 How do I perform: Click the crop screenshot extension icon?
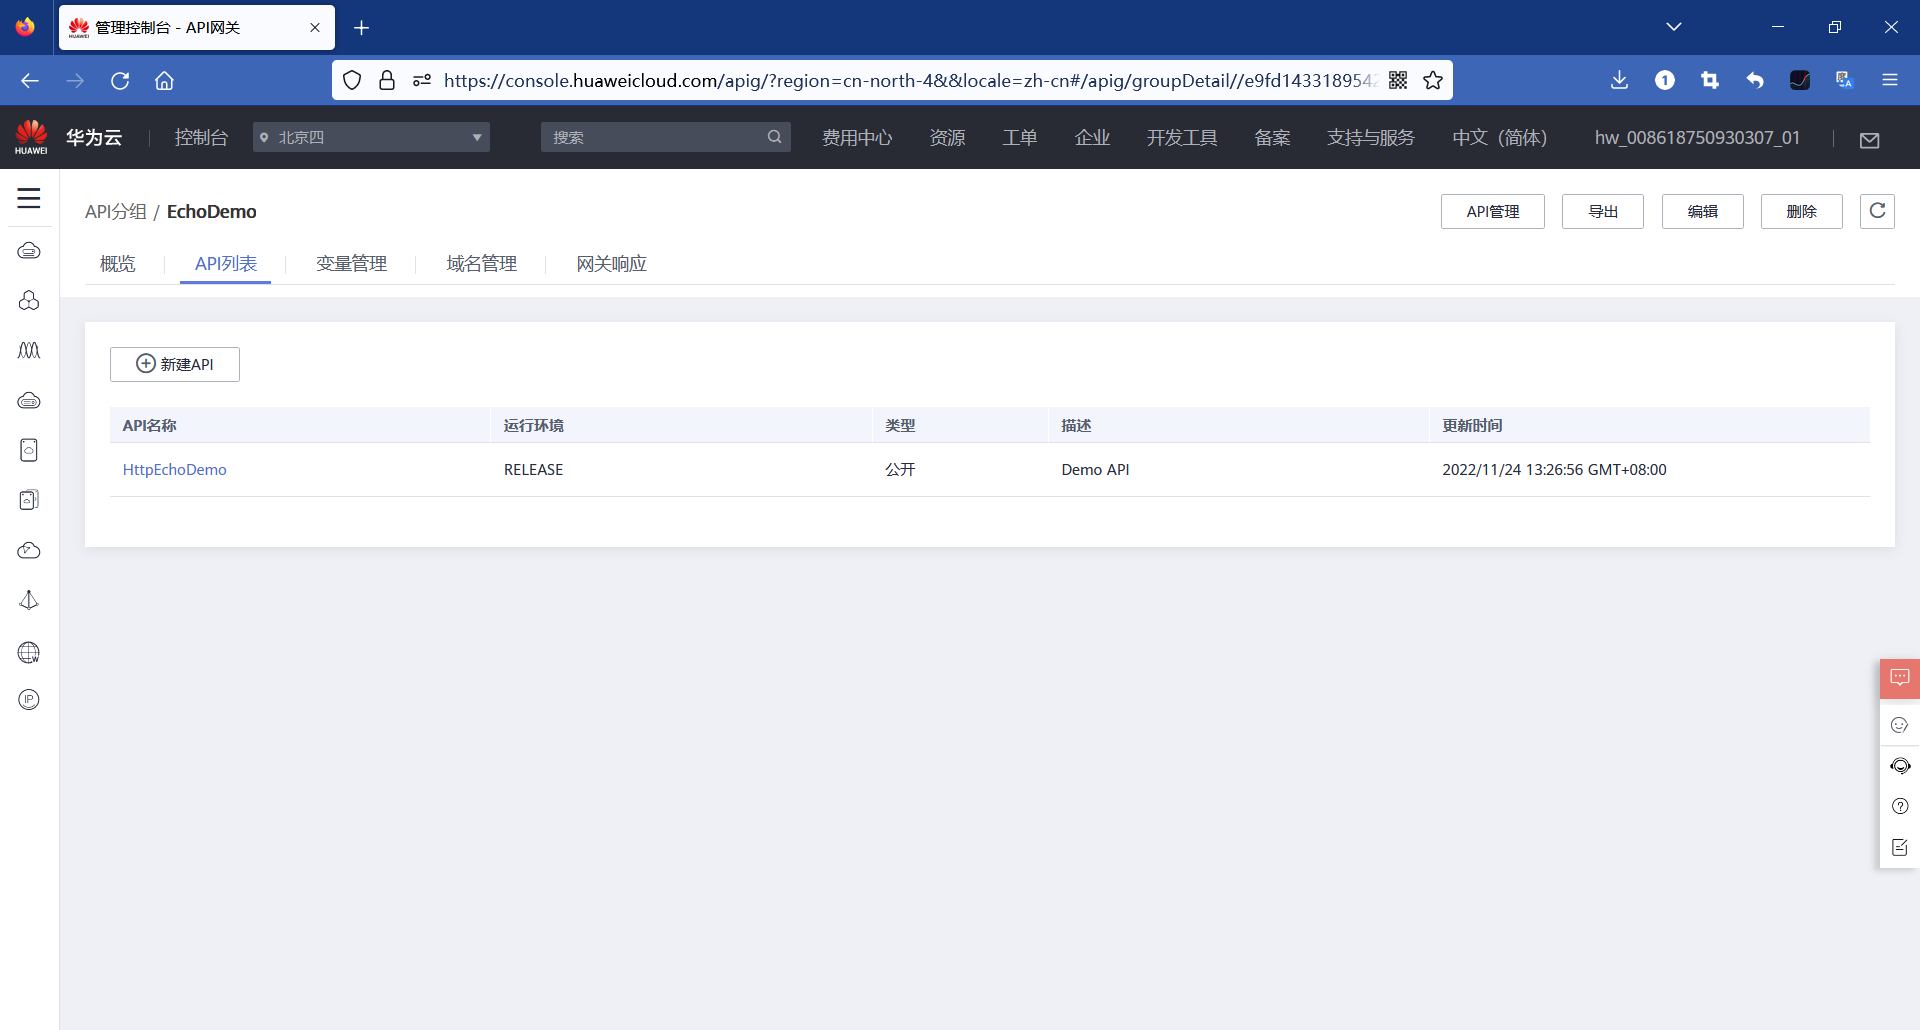click(1710, 80)
